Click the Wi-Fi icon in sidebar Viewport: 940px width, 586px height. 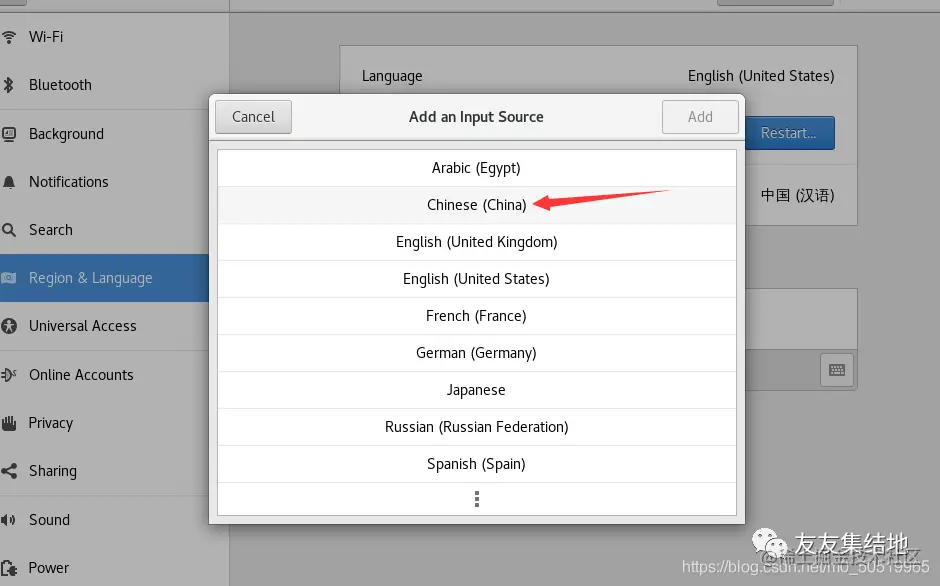point(8,37)
